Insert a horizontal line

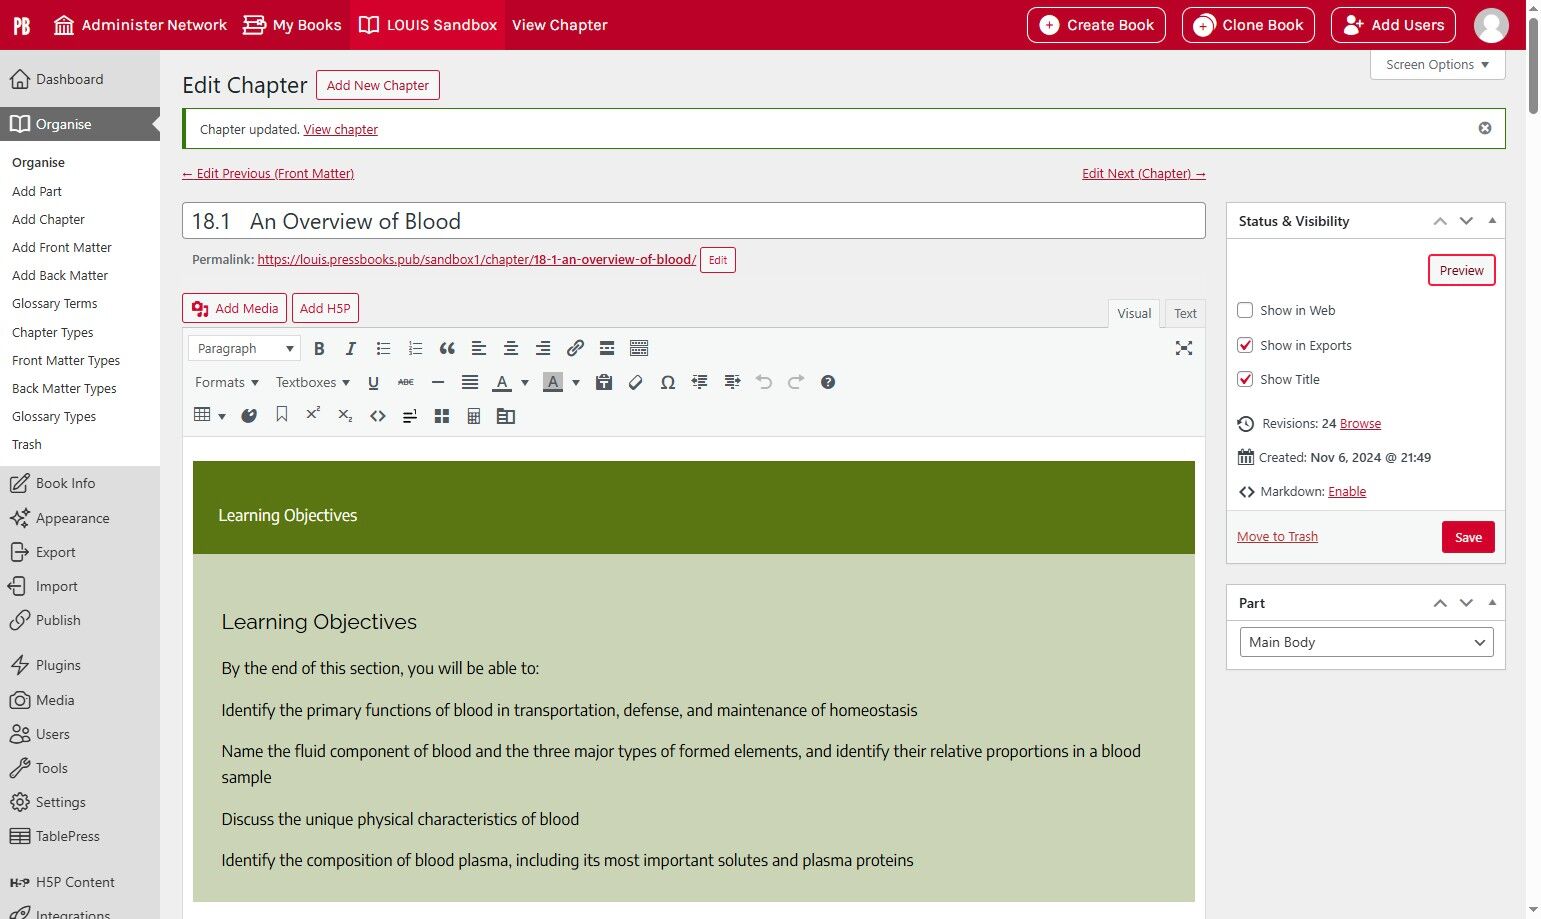coord(437,382)
